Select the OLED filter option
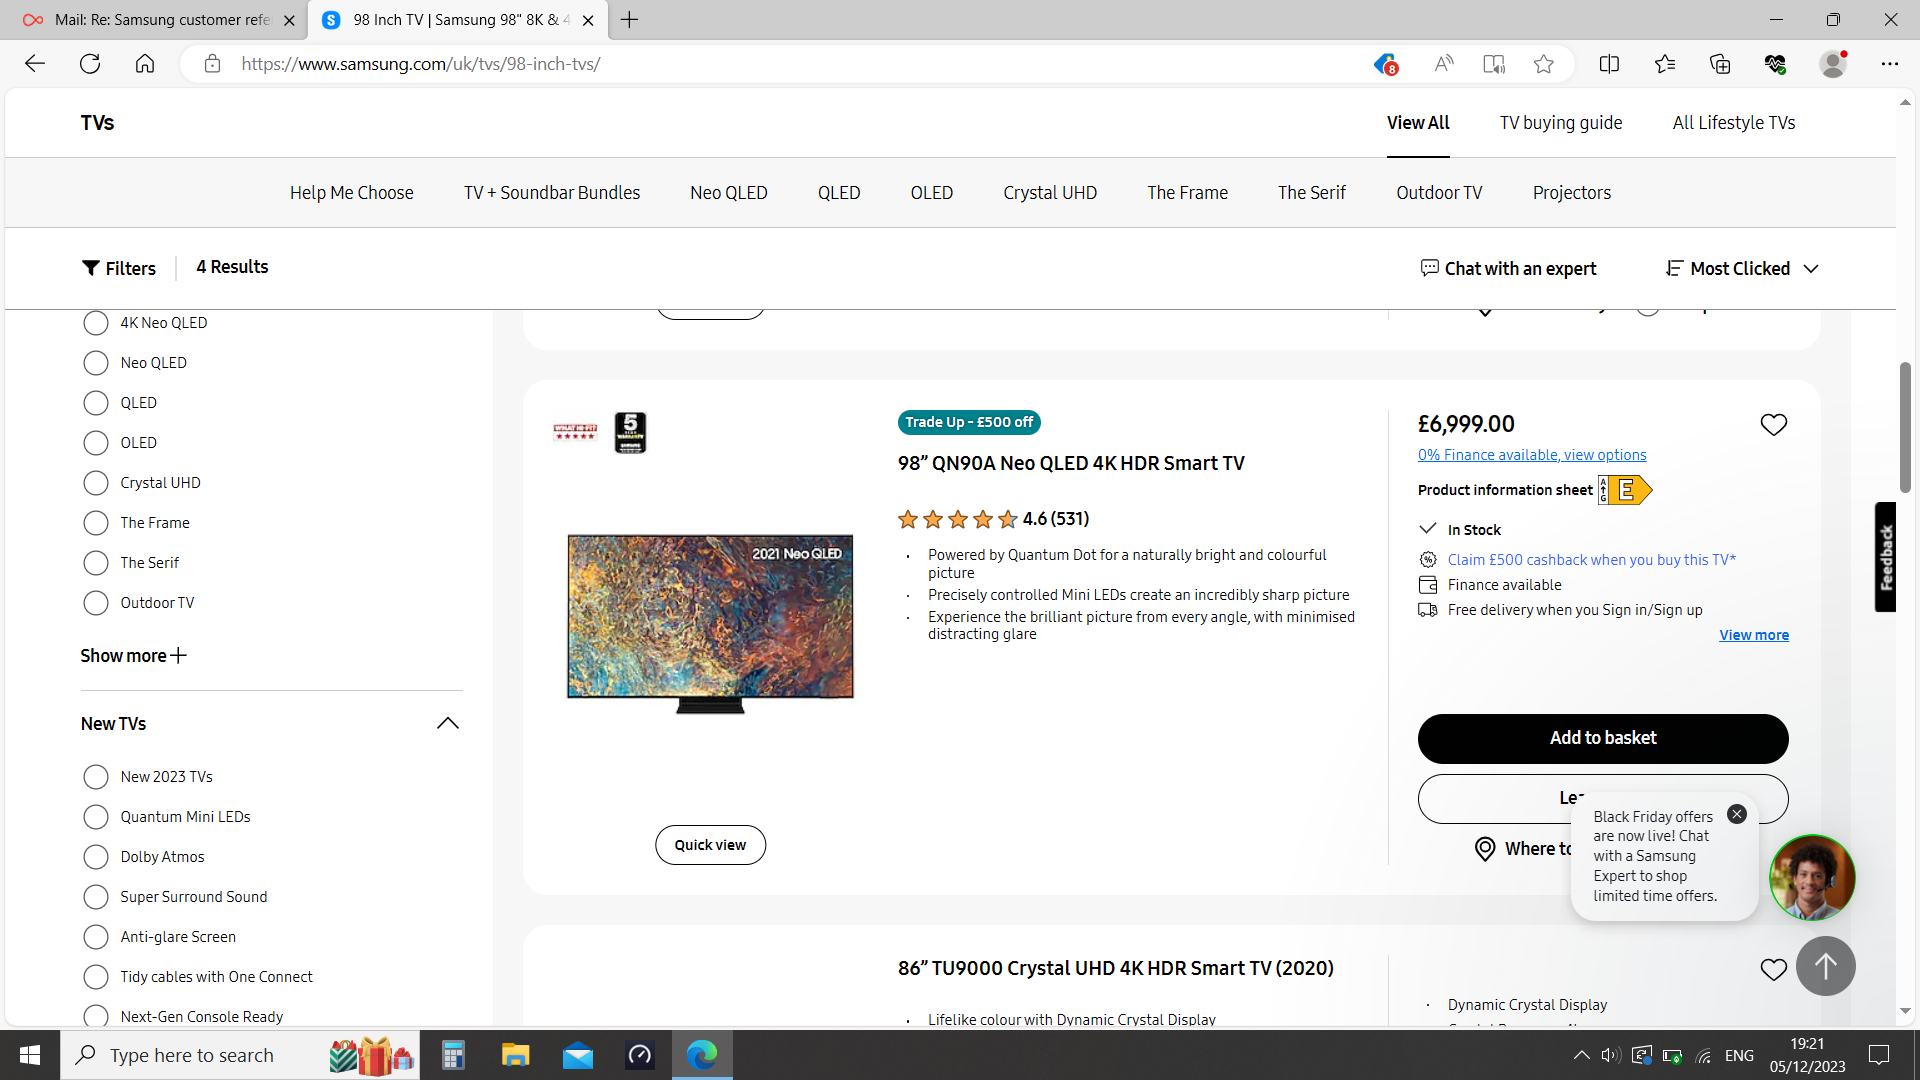The width and height of the screenshot is (1920, 1080). click(x=96, y=443)
